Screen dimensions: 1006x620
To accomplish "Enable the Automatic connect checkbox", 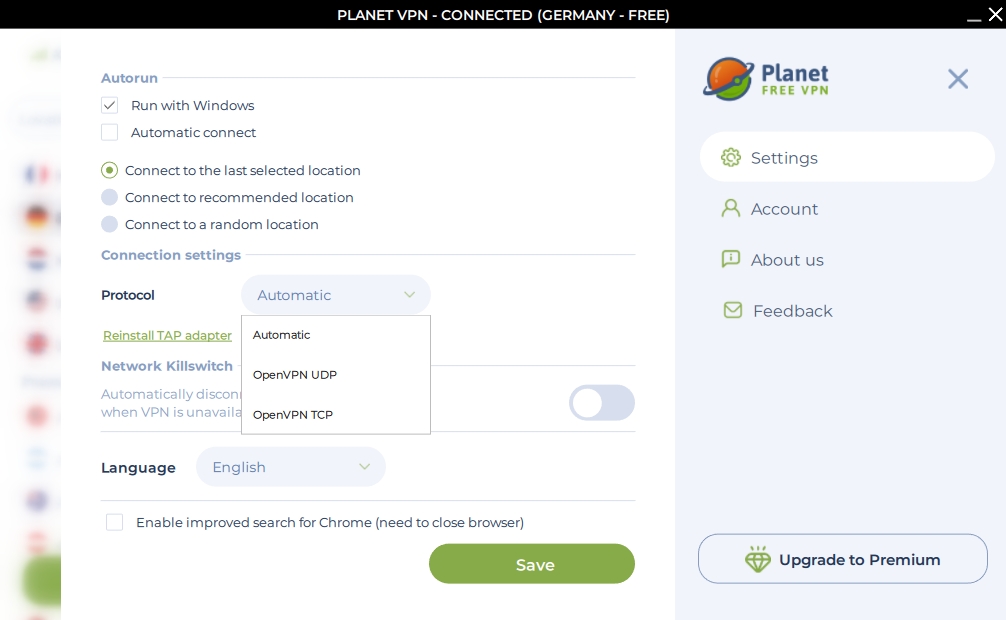I will (x=110, y=132).
